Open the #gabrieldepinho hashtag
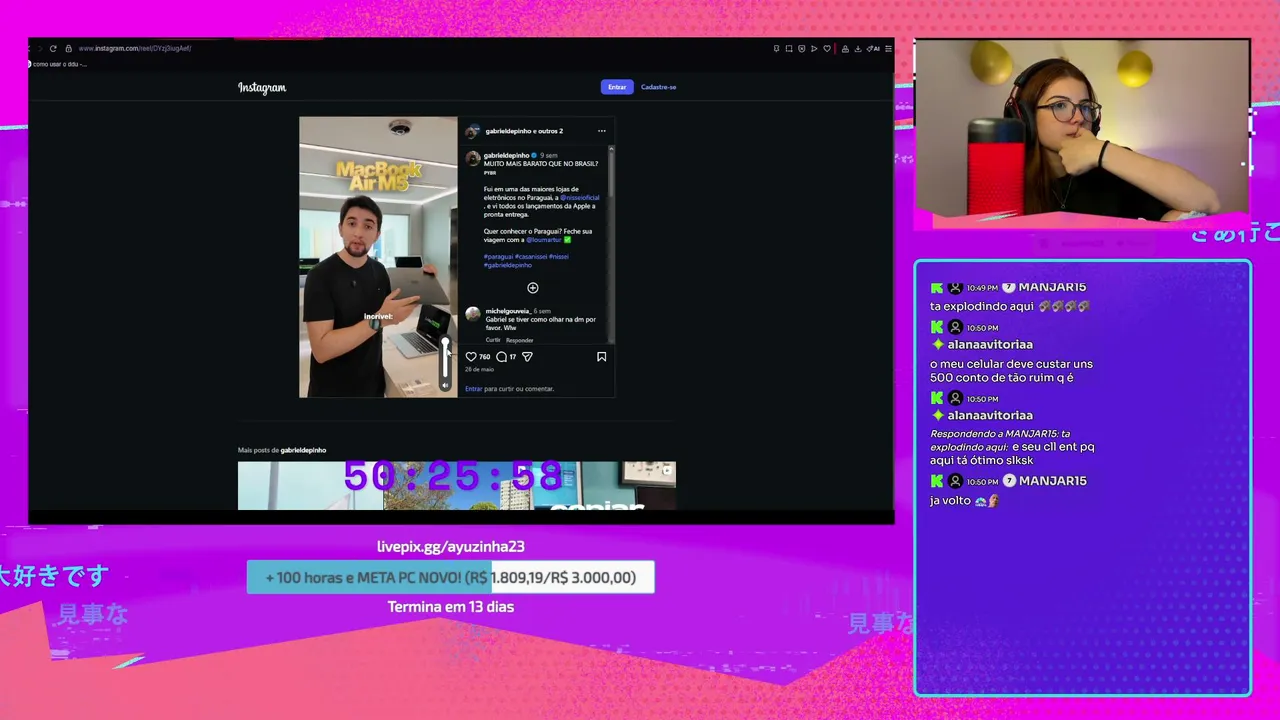 coord(508,265)
